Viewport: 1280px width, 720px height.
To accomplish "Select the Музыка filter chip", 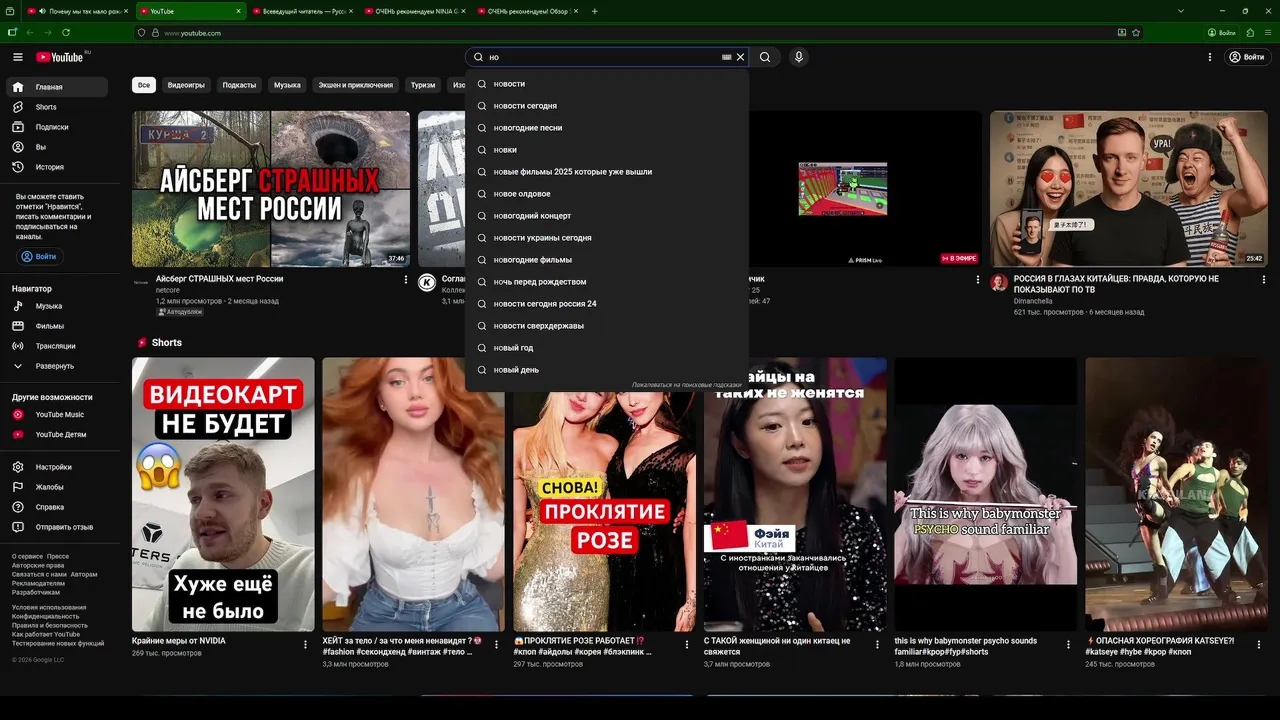I will pos(287,85).
